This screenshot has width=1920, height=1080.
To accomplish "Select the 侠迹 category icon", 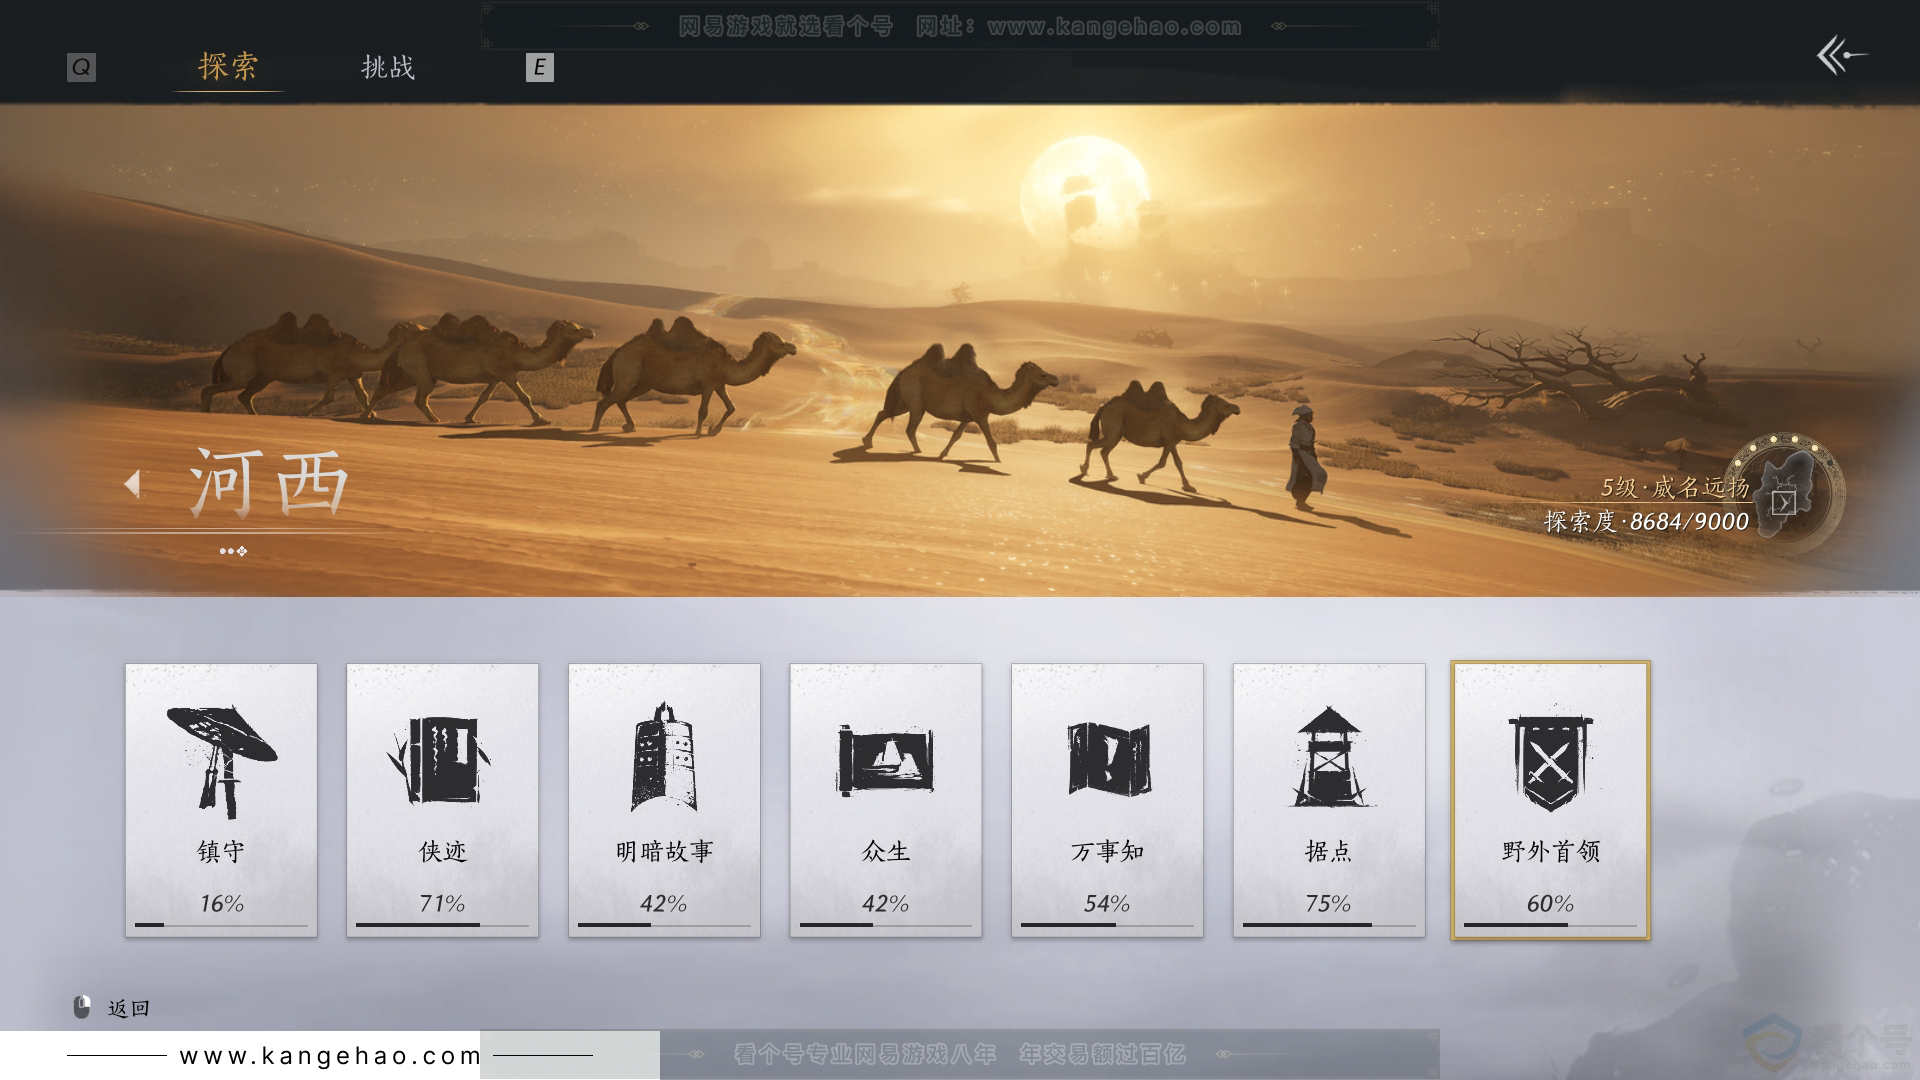I will [442, 760].
